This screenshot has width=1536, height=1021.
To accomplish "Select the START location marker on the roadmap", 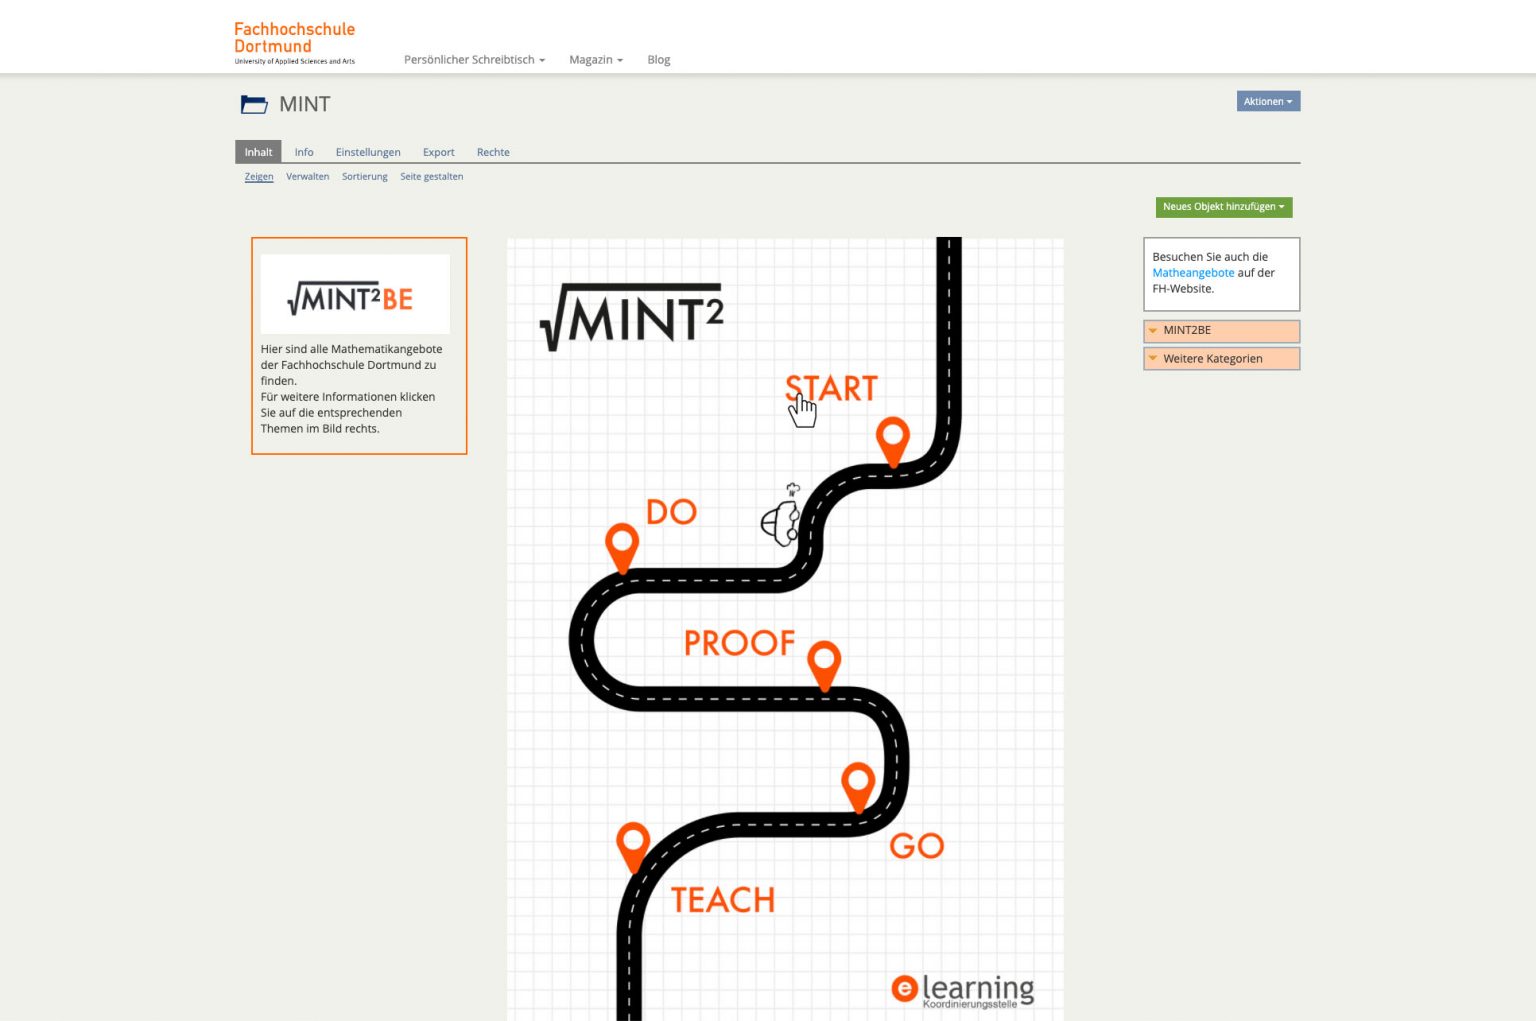I will coord(892,440).
